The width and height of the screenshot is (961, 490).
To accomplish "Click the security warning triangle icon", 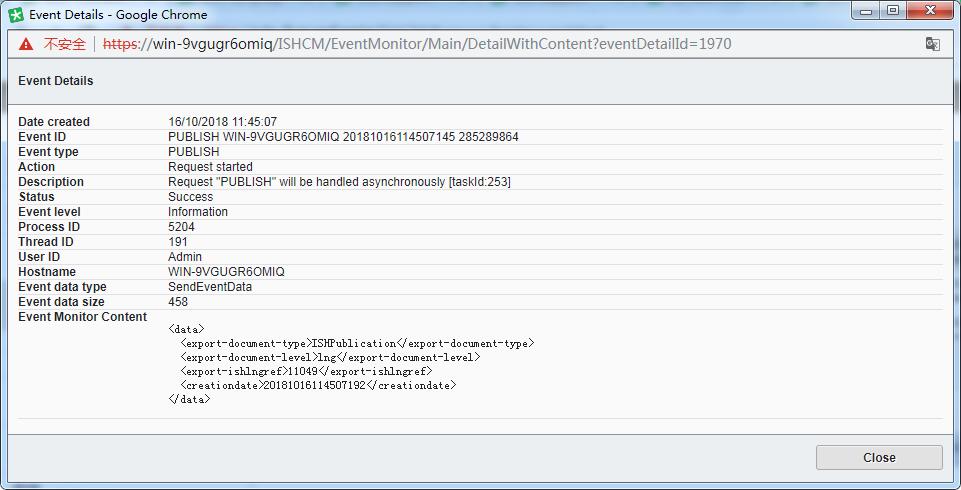I will tap(25, 44).
